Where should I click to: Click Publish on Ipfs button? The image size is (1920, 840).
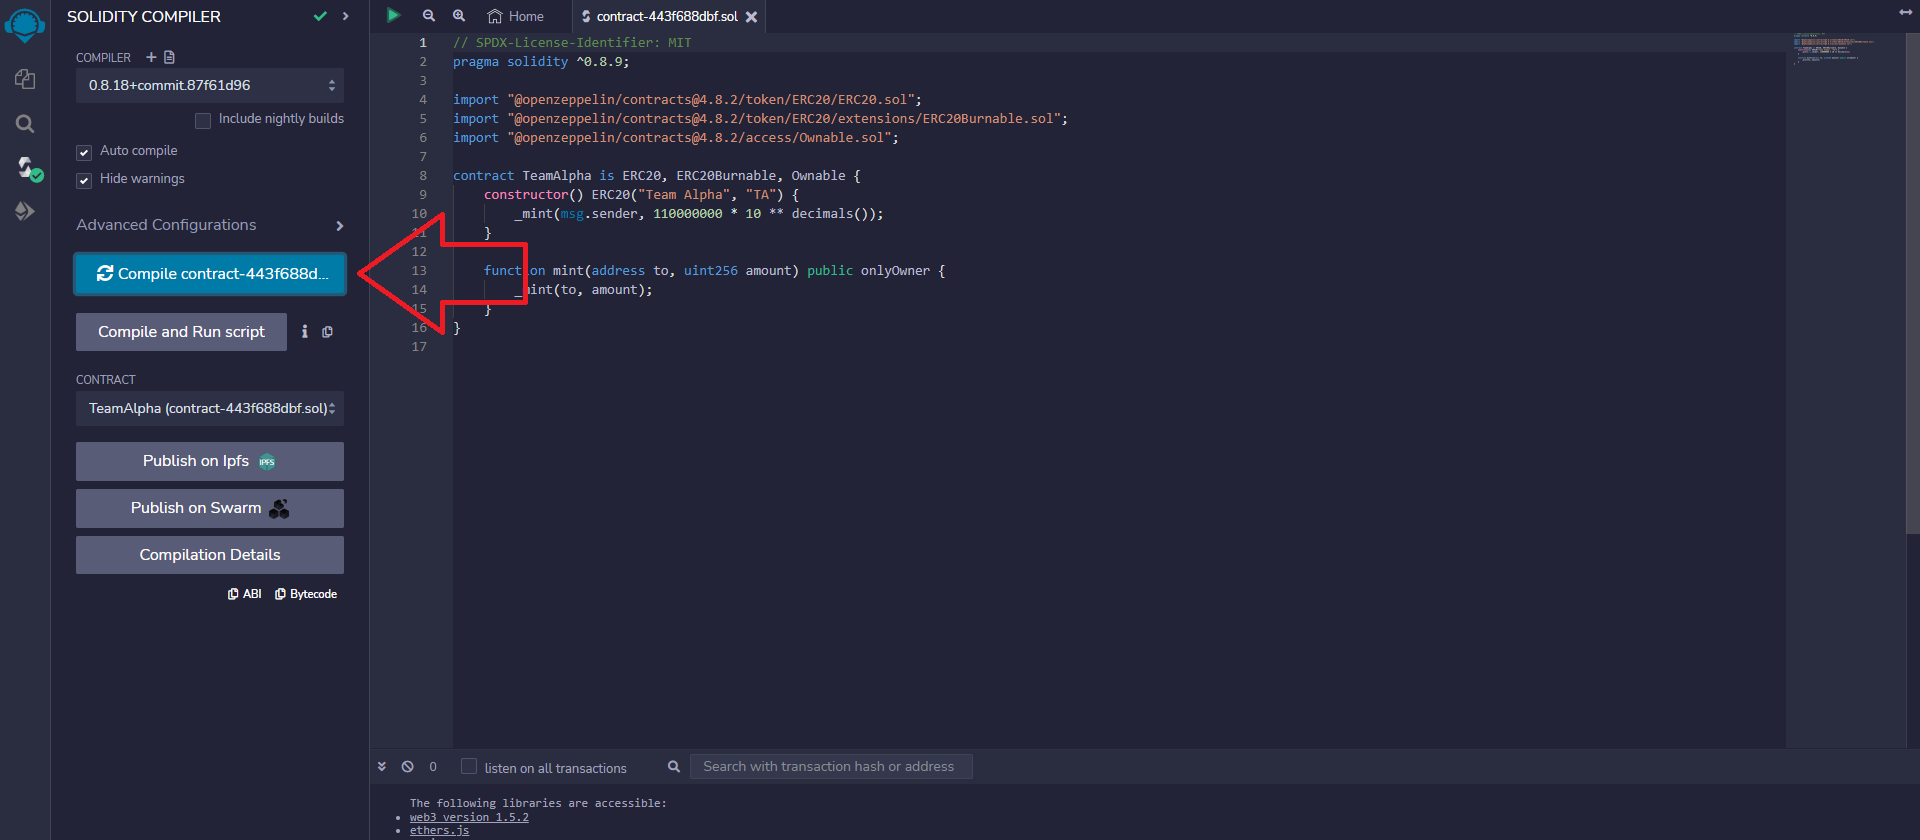click(x=210, y=461)
